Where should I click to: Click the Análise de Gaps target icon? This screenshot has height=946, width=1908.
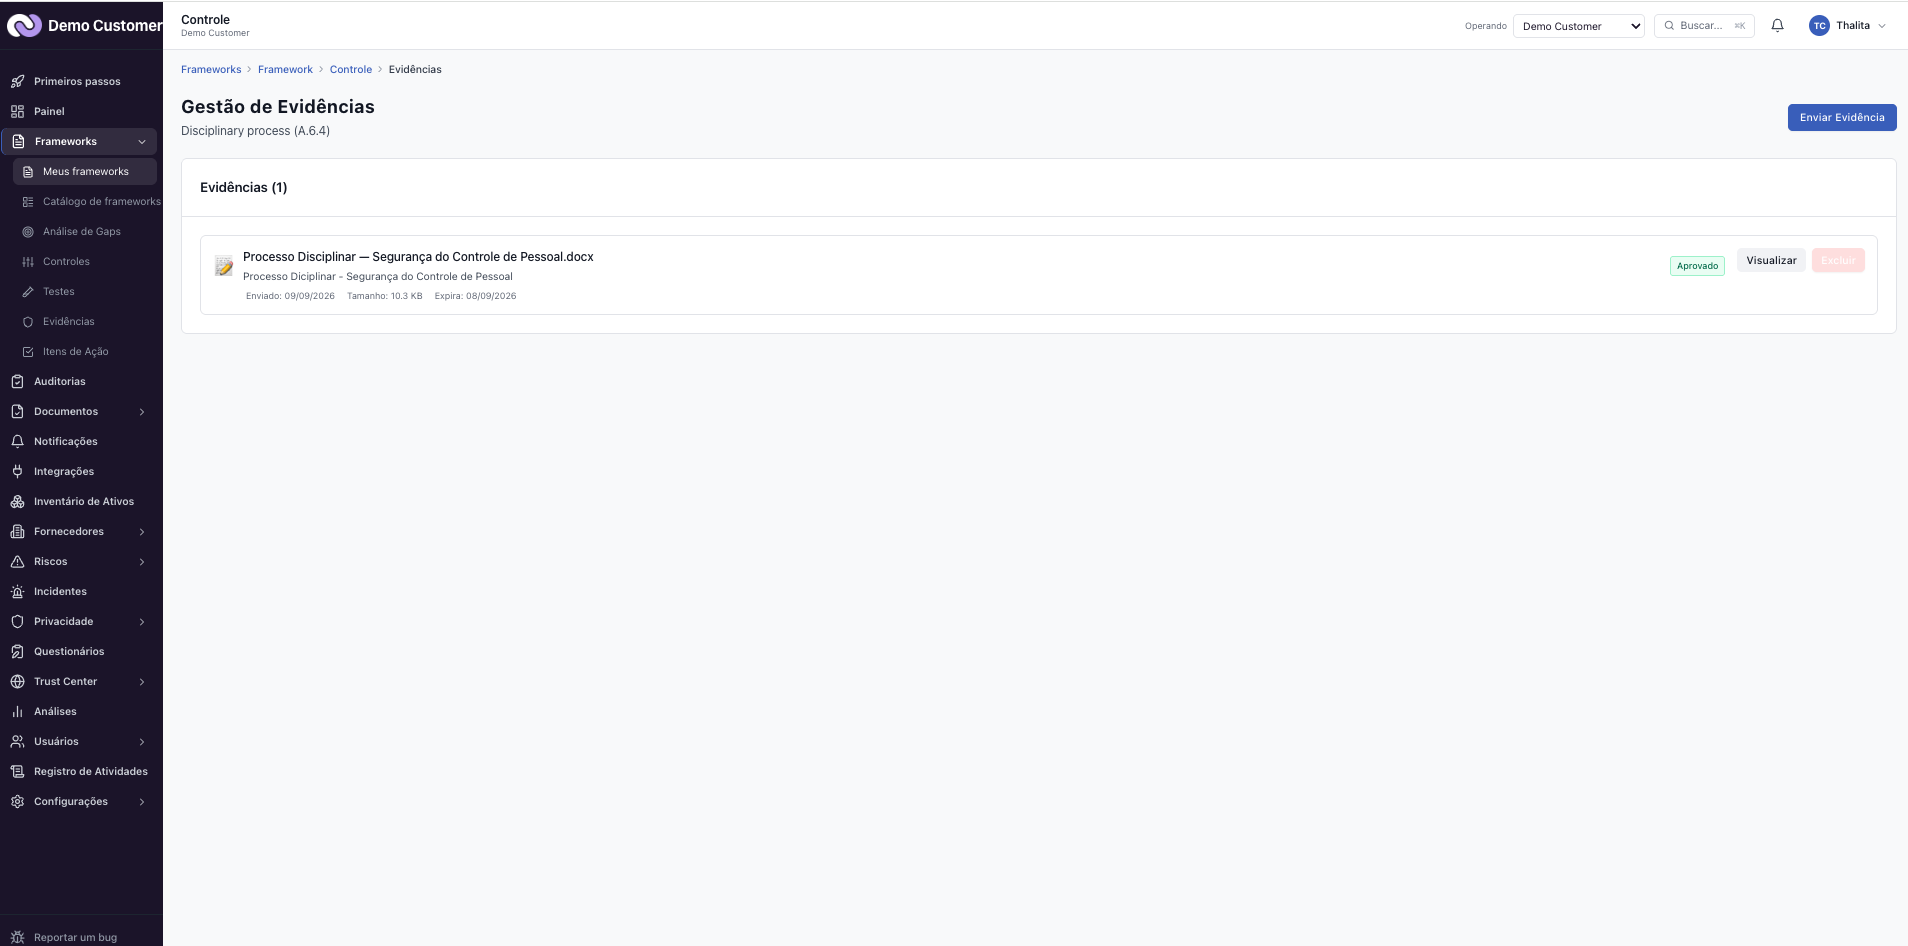[x=28, y=231]
